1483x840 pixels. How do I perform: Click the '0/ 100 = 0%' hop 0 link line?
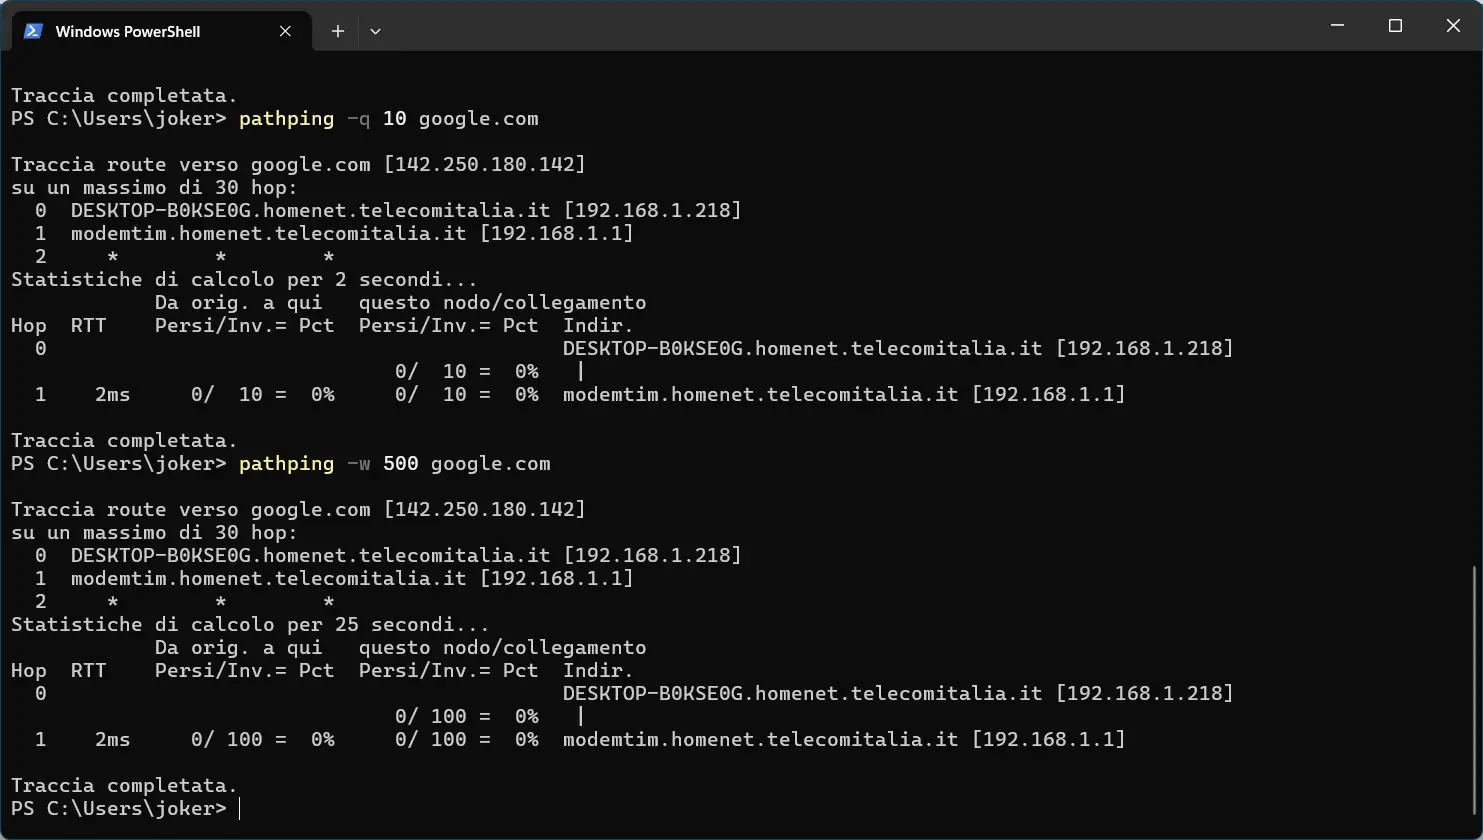[x=466, y=717]
